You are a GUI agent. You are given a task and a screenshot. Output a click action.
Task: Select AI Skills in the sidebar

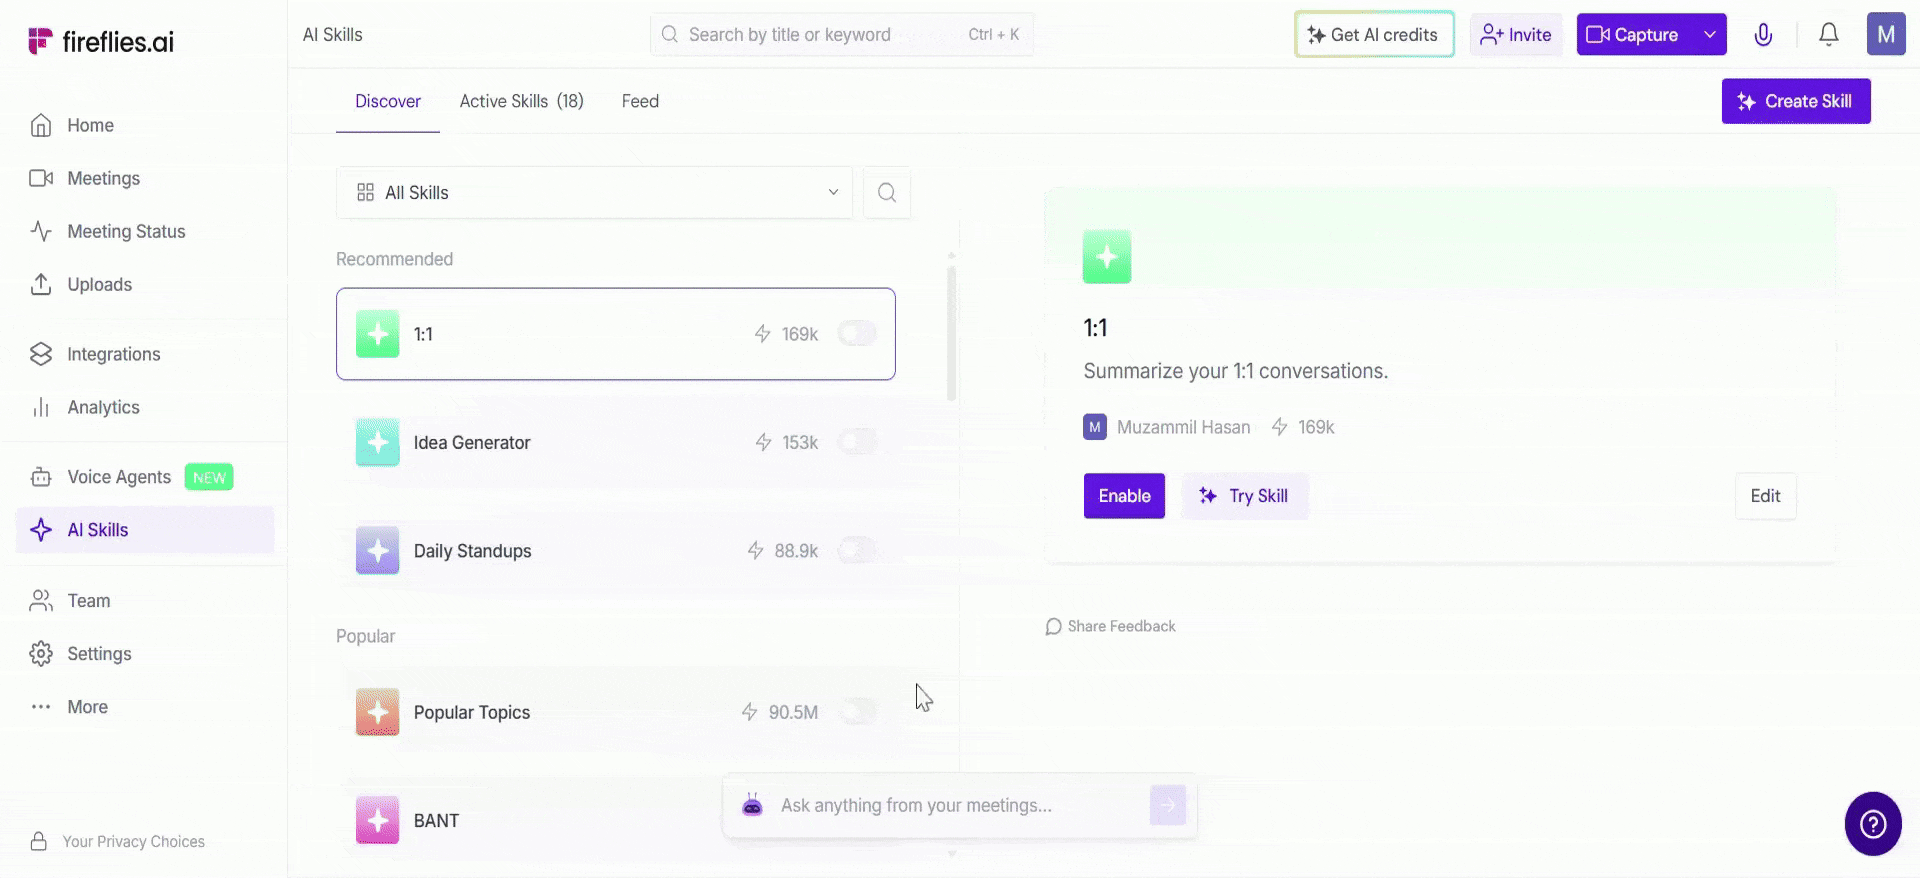click(x=145, y=530)
